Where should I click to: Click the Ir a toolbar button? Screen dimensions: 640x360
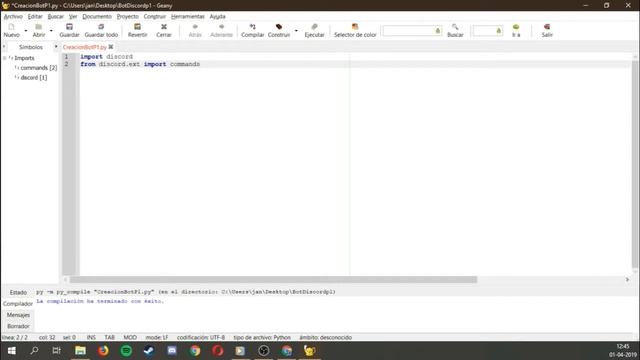(516, 31)
